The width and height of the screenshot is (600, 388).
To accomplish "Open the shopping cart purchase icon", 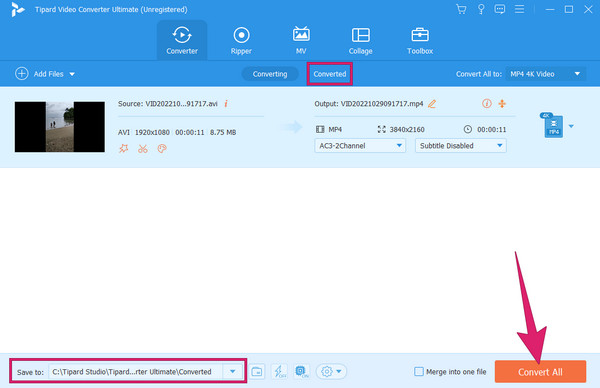I will pyautogui.click(x=461, y=9).
